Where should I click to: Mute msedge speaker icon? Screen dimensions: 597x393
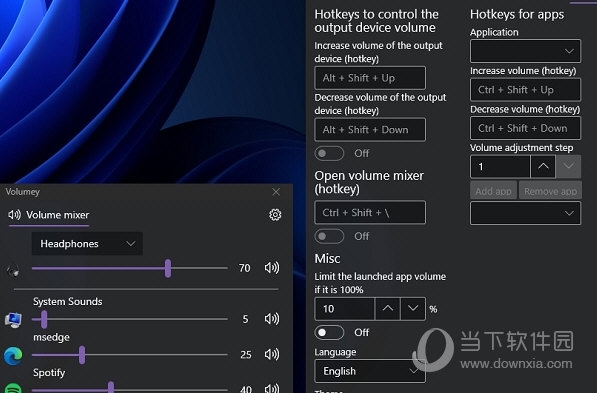[272, 355]
